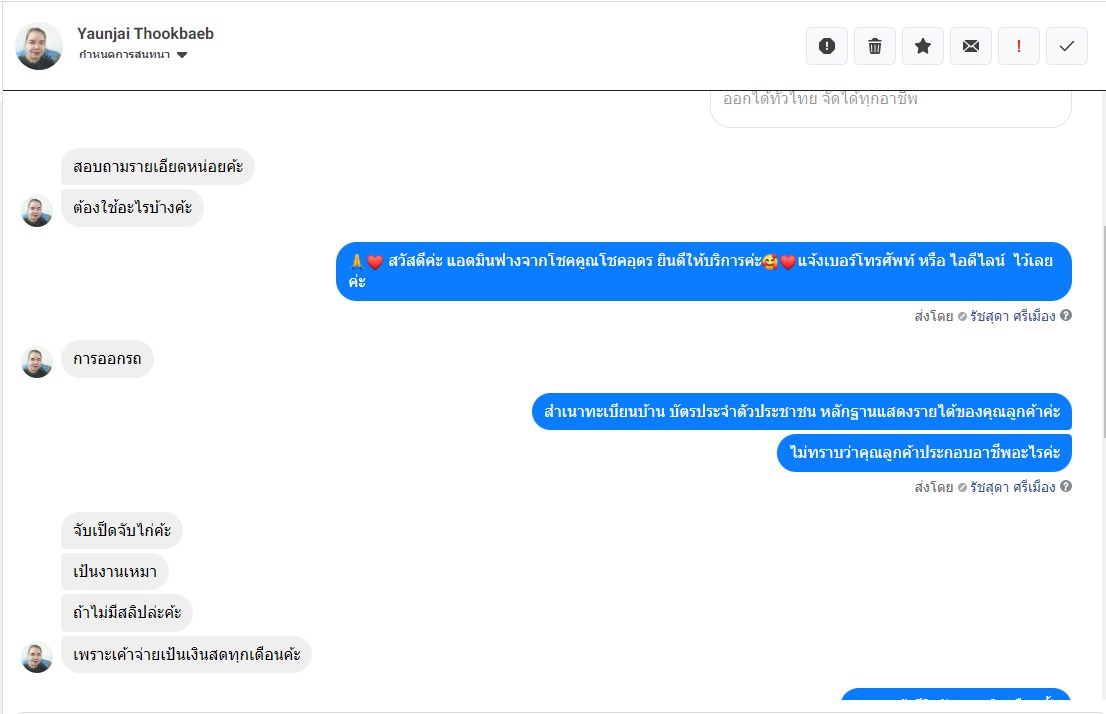Screen dimensions: 1106x714
Task: Select the 'สอบถามรายเอียดหน่อยคะ' message bubble
Action: (158, 167)
